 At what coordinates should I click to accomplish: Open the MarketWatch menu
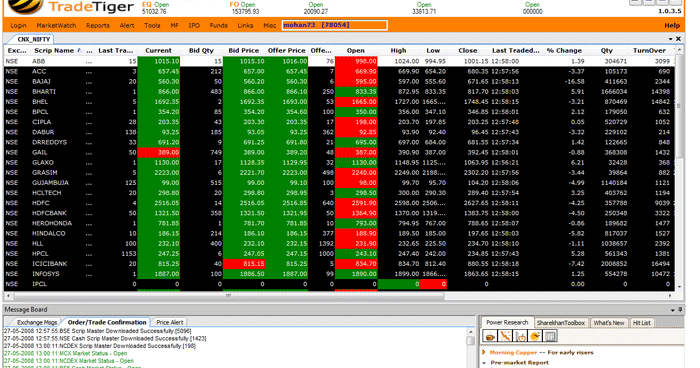click(56, 25)
